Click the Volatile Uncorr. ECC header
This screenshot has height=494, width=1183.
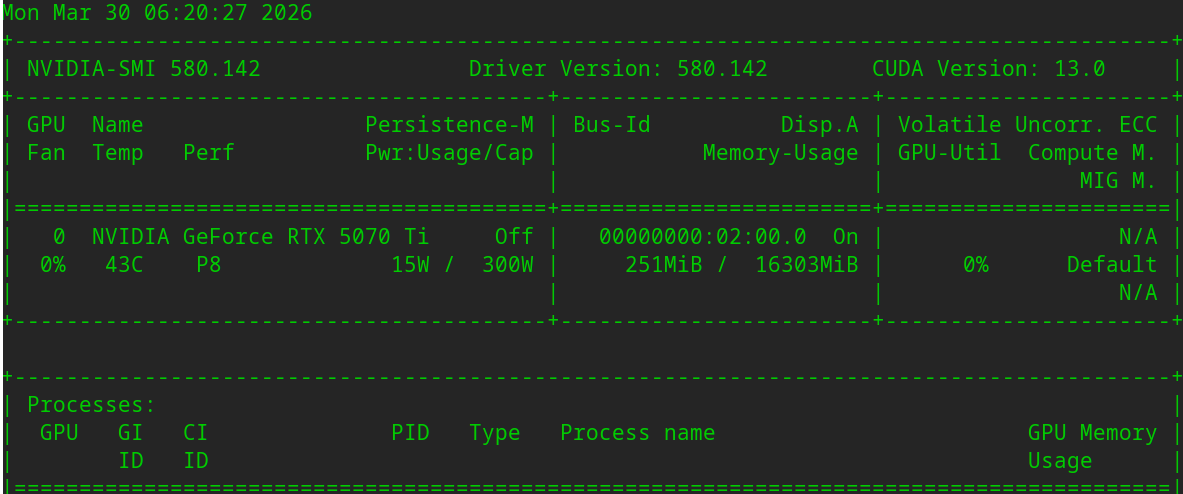(1027, 125)
